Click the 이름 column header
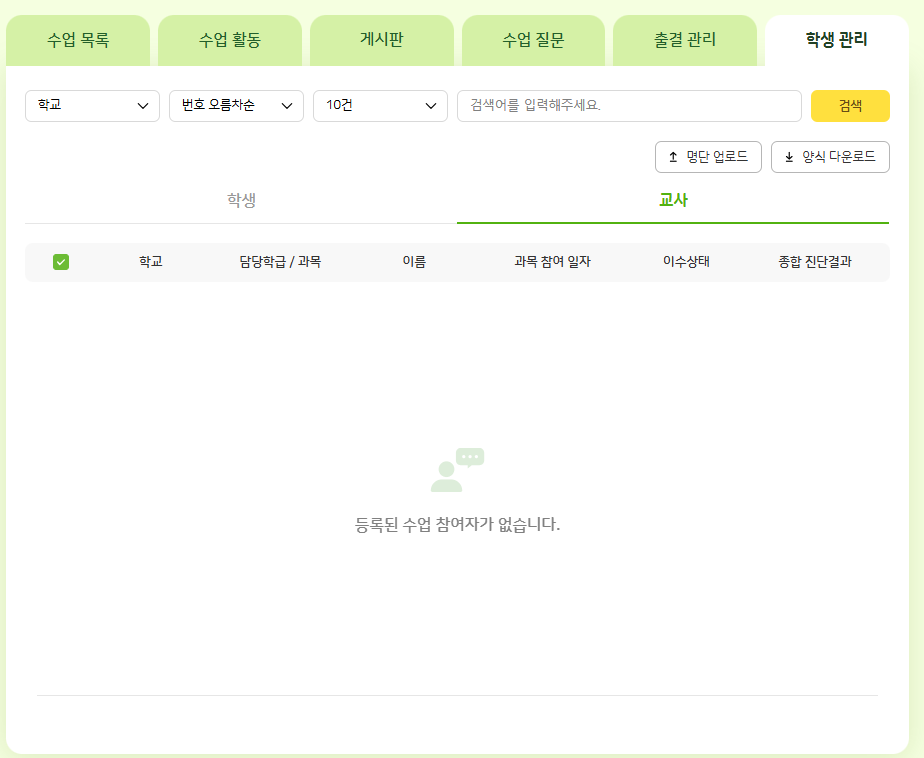 coord(414,262)
